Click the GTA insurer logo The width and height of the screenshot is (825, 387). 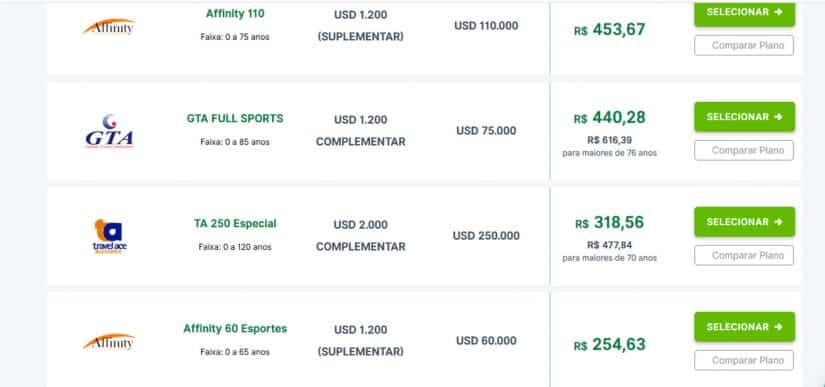tap(109, 131)
